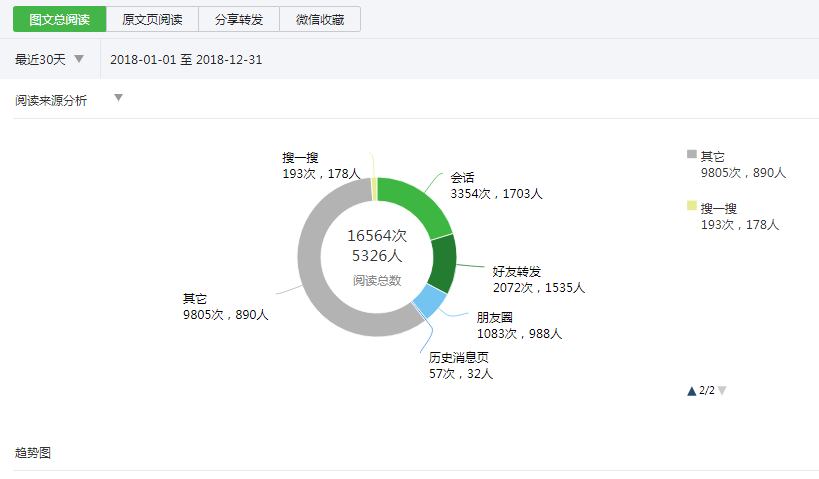Open the 阅读来源分析 dropdown arrow

[118, 98]
